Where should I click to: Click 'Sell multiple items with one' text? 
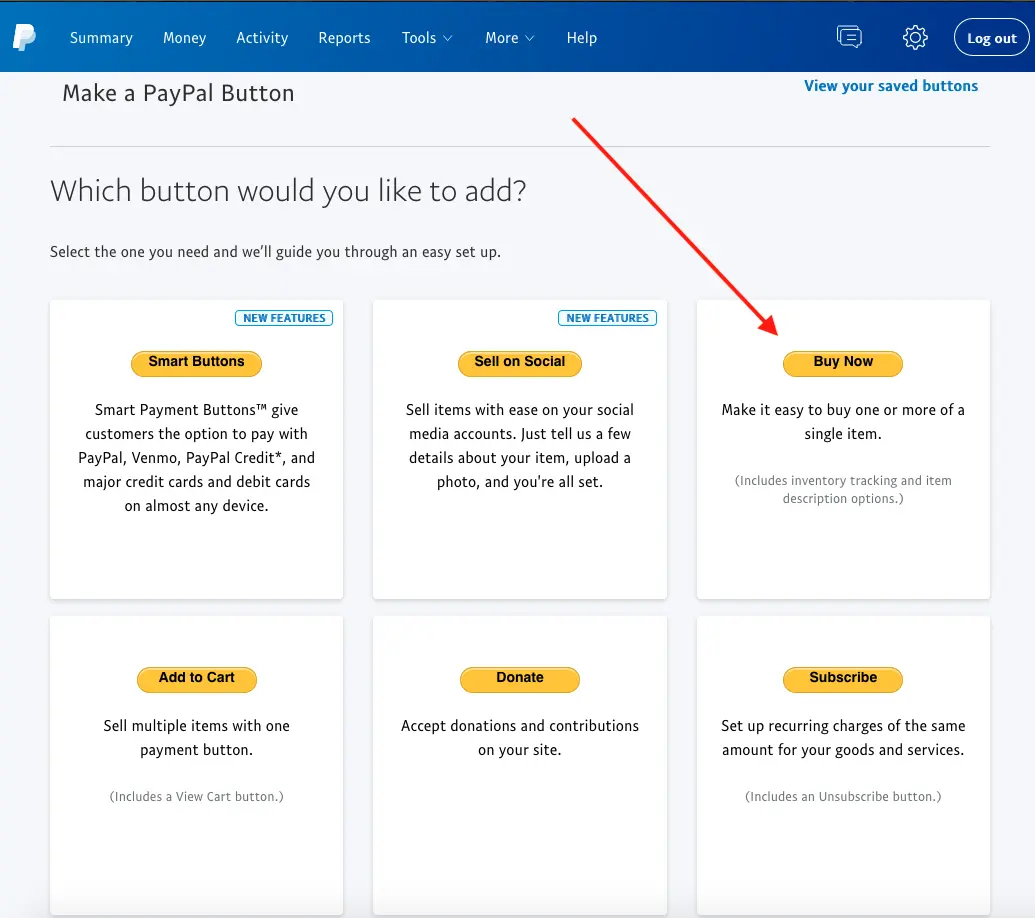coord(196,738)
